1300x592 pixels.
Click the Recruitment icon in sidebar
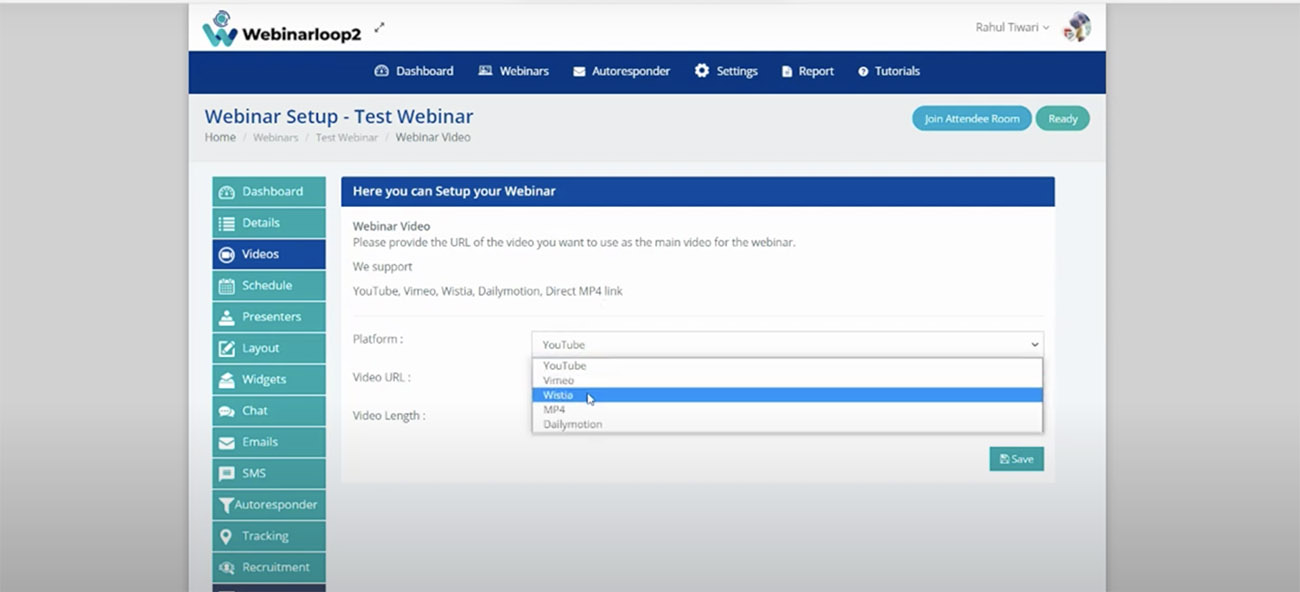[x=226, y=567]
